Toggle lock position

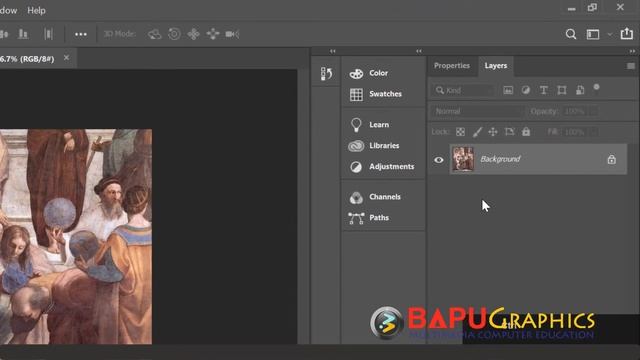[493, 132]
